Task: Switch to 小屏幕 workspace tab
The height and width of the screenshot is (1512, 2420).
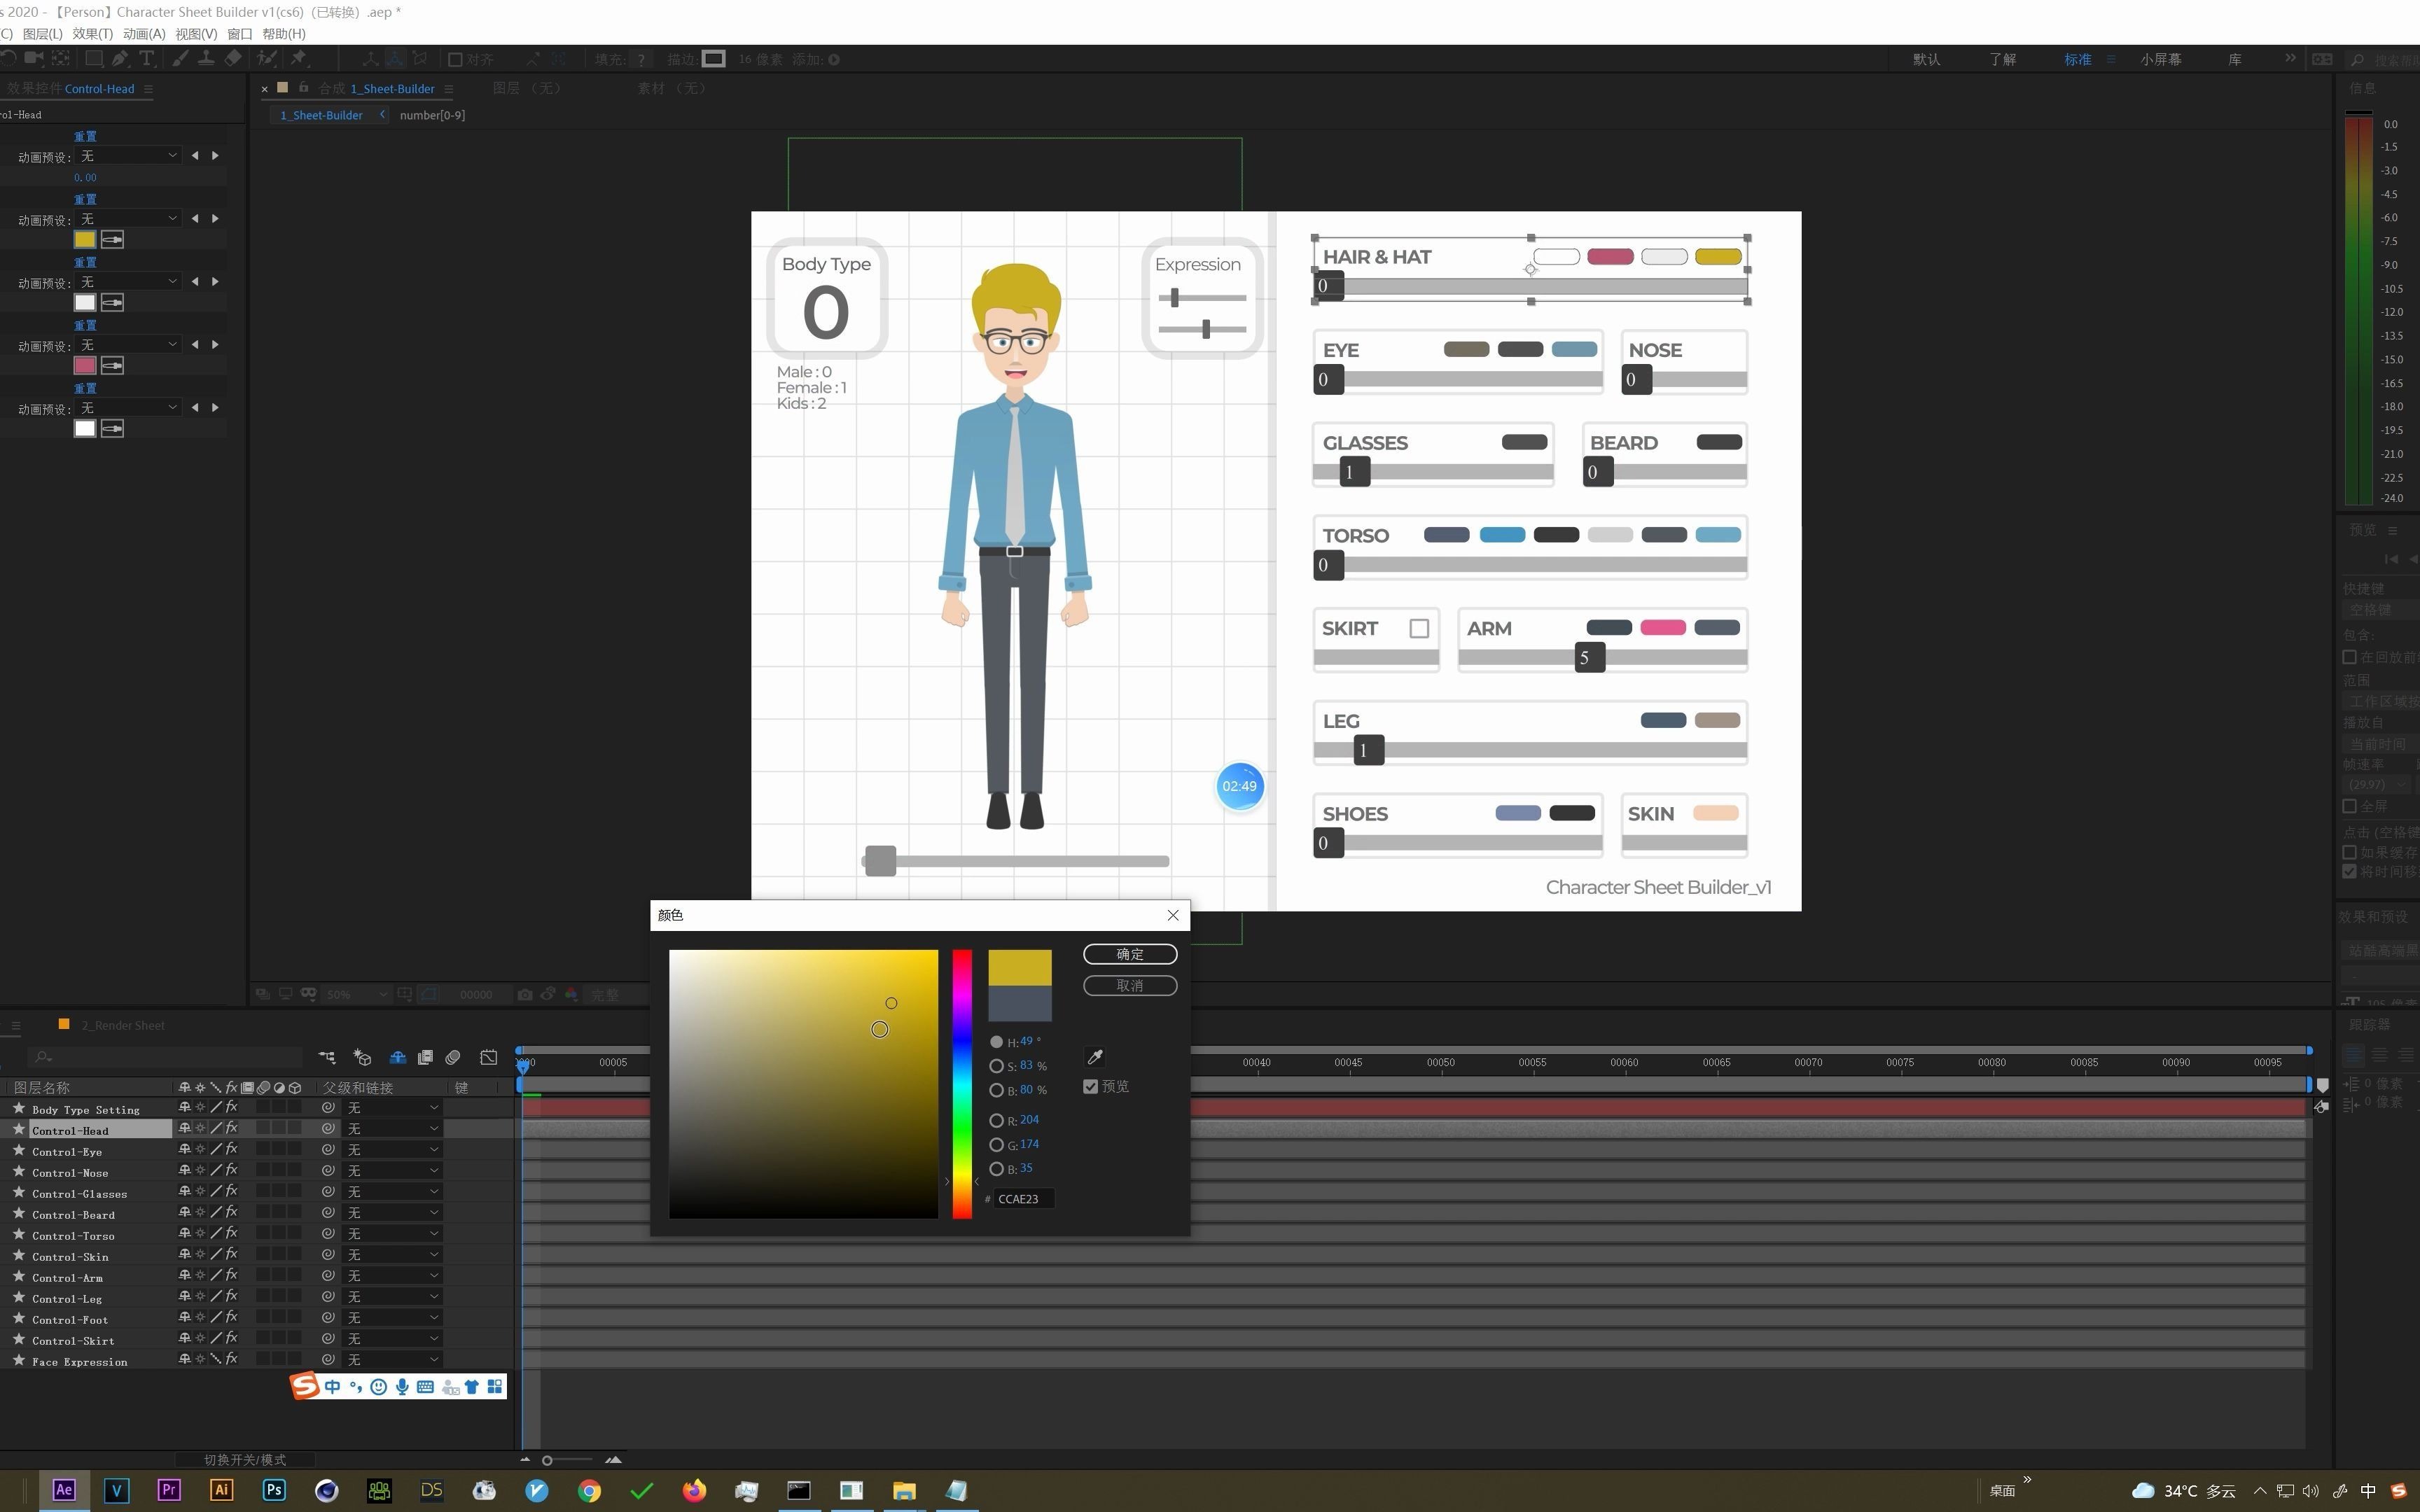Action: coord(2160,59)
